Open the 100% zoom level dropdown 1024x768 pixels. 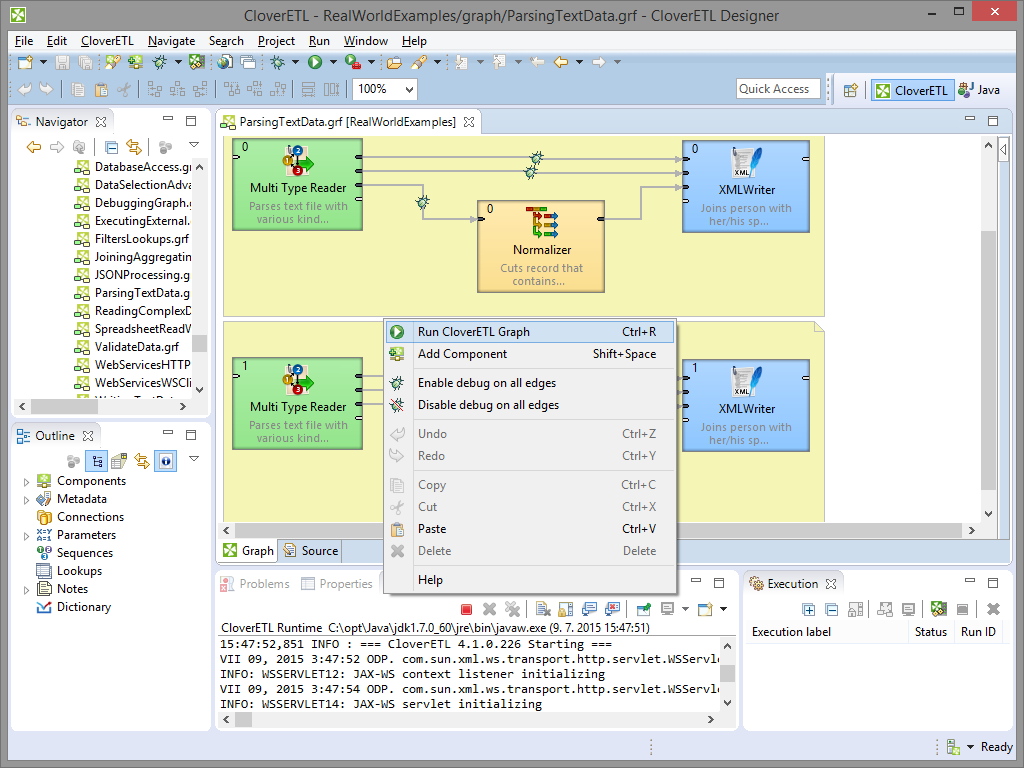click(408, 89)
